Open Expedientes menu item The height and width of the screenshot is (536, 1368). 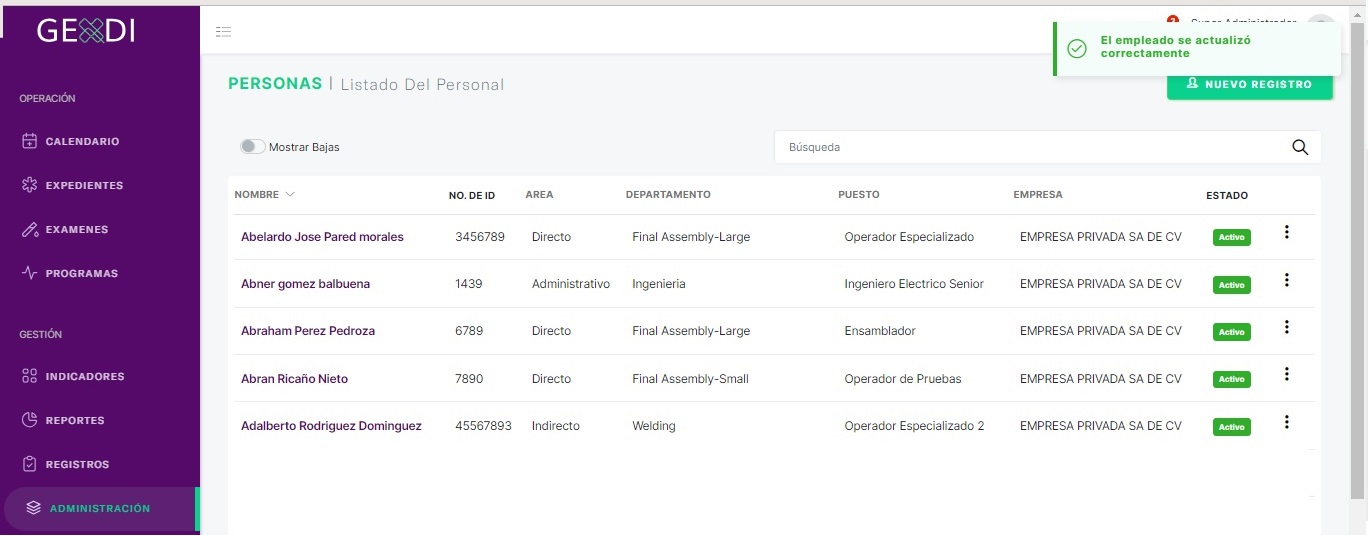(84, 186)
